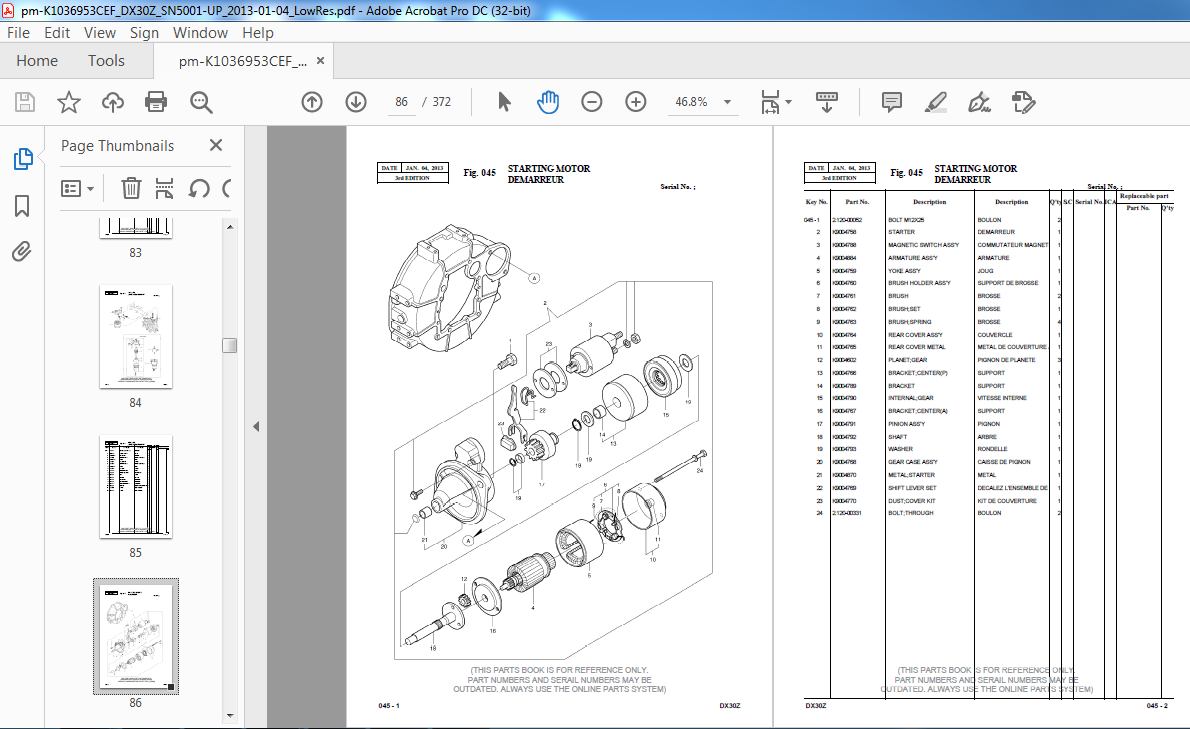This screenshot has height=729, width=1190.
Task: Click the upload to cloud icon
Action: pos(112,102)
